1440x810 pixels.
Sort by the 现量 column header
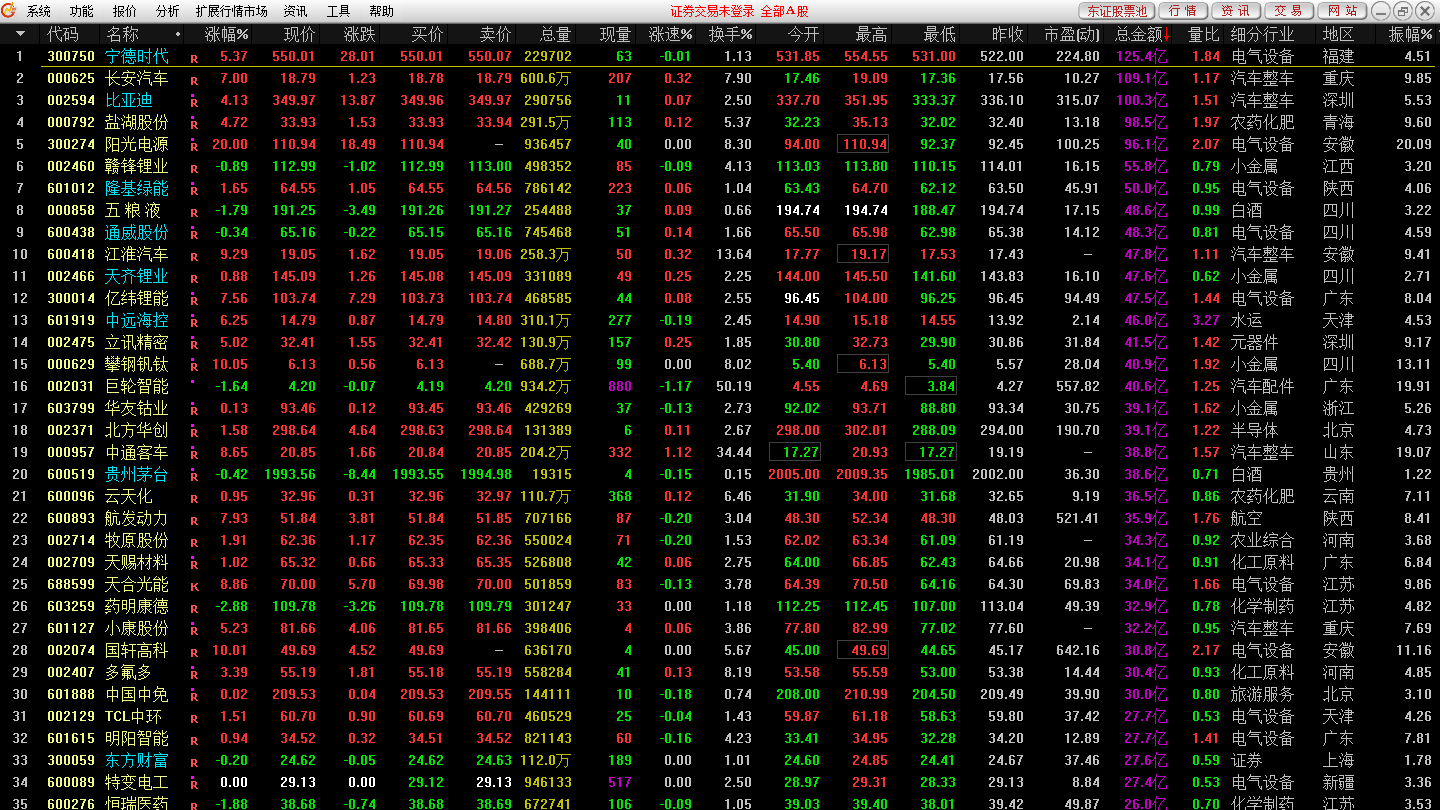[615, 34]
